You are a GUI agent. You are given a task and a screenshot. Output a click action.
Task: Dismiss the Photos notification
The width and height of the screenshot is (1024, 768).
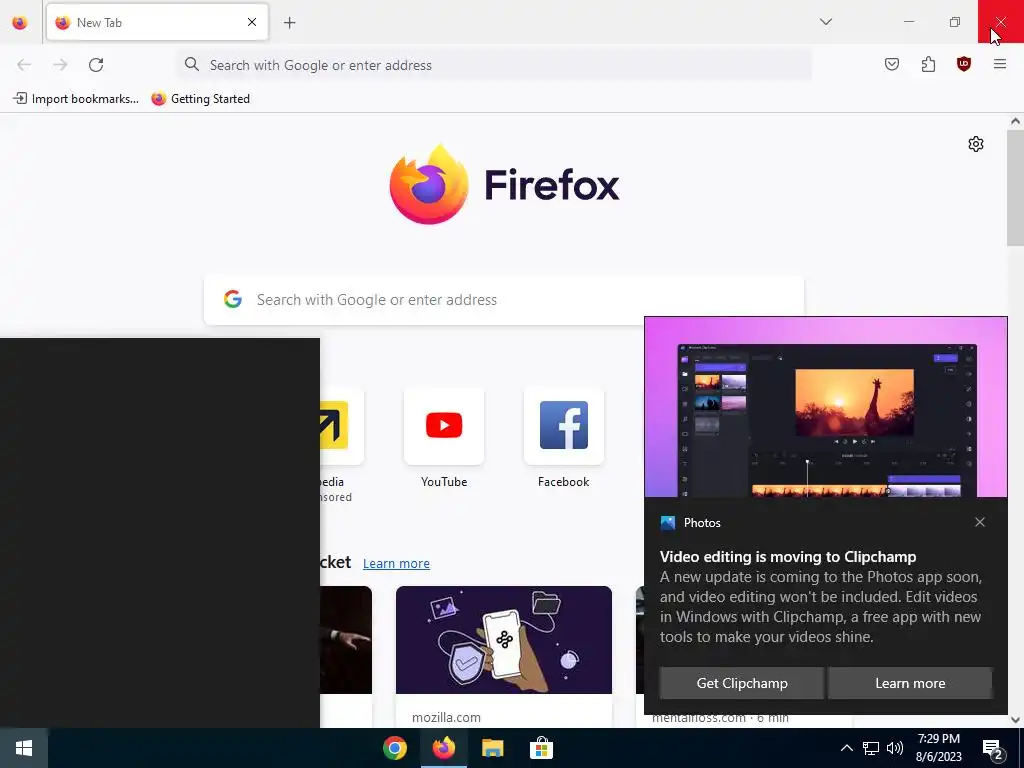(980, 522)
